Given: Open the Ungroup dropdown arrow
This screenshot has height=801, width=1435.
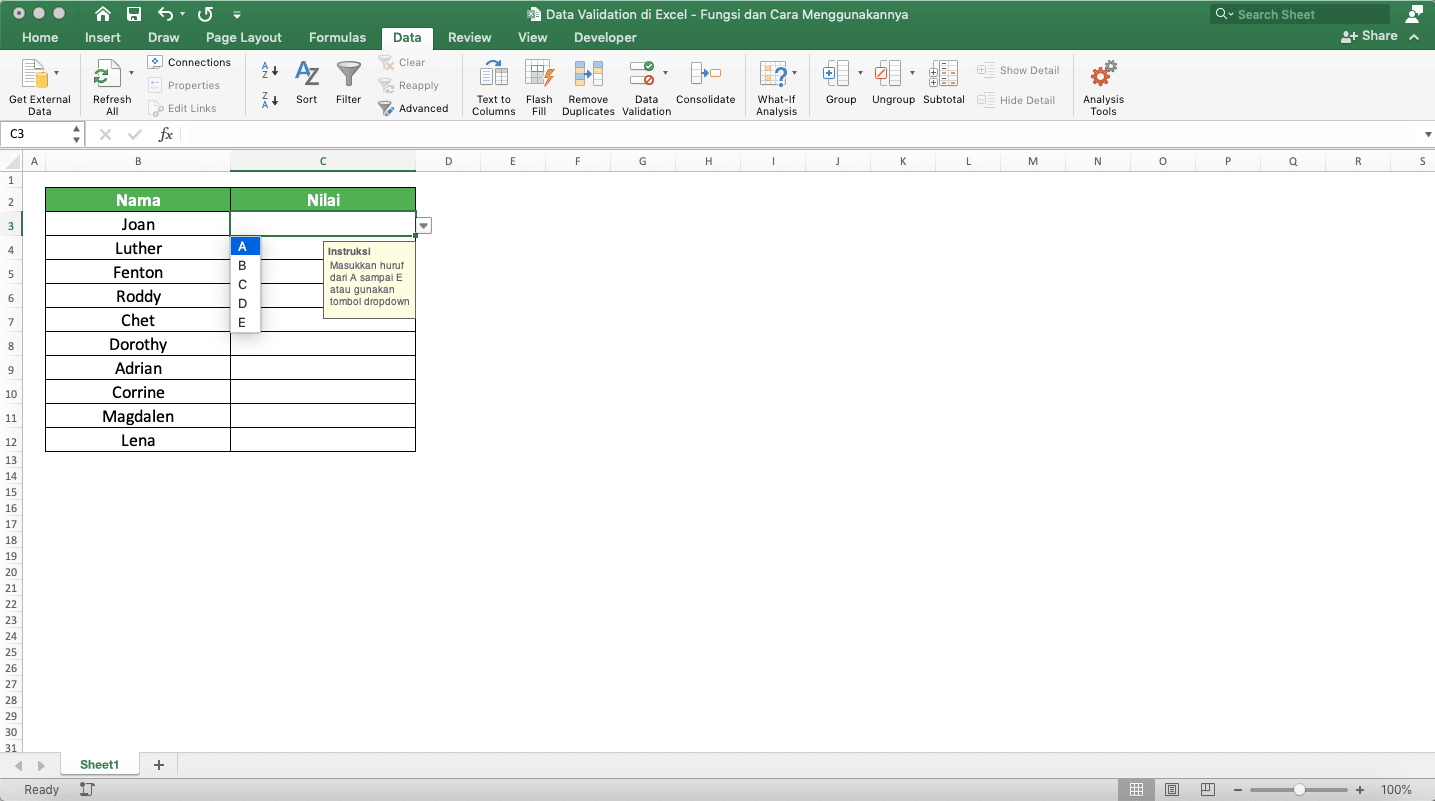Looking at the screenshot, I should point(912,73).
